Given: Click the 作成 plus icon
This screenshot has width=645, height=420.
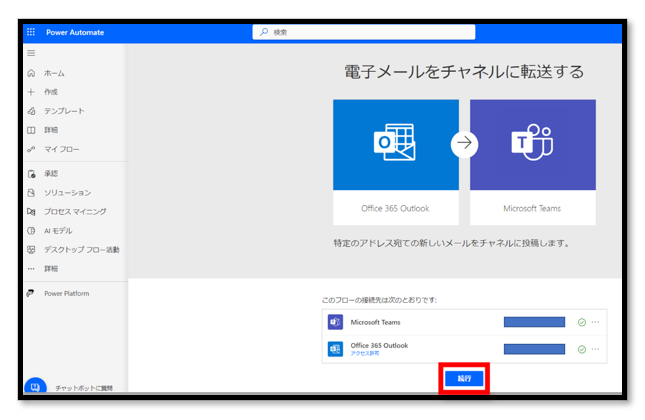Looking at the screenshot, I should (x=31, y=92).
